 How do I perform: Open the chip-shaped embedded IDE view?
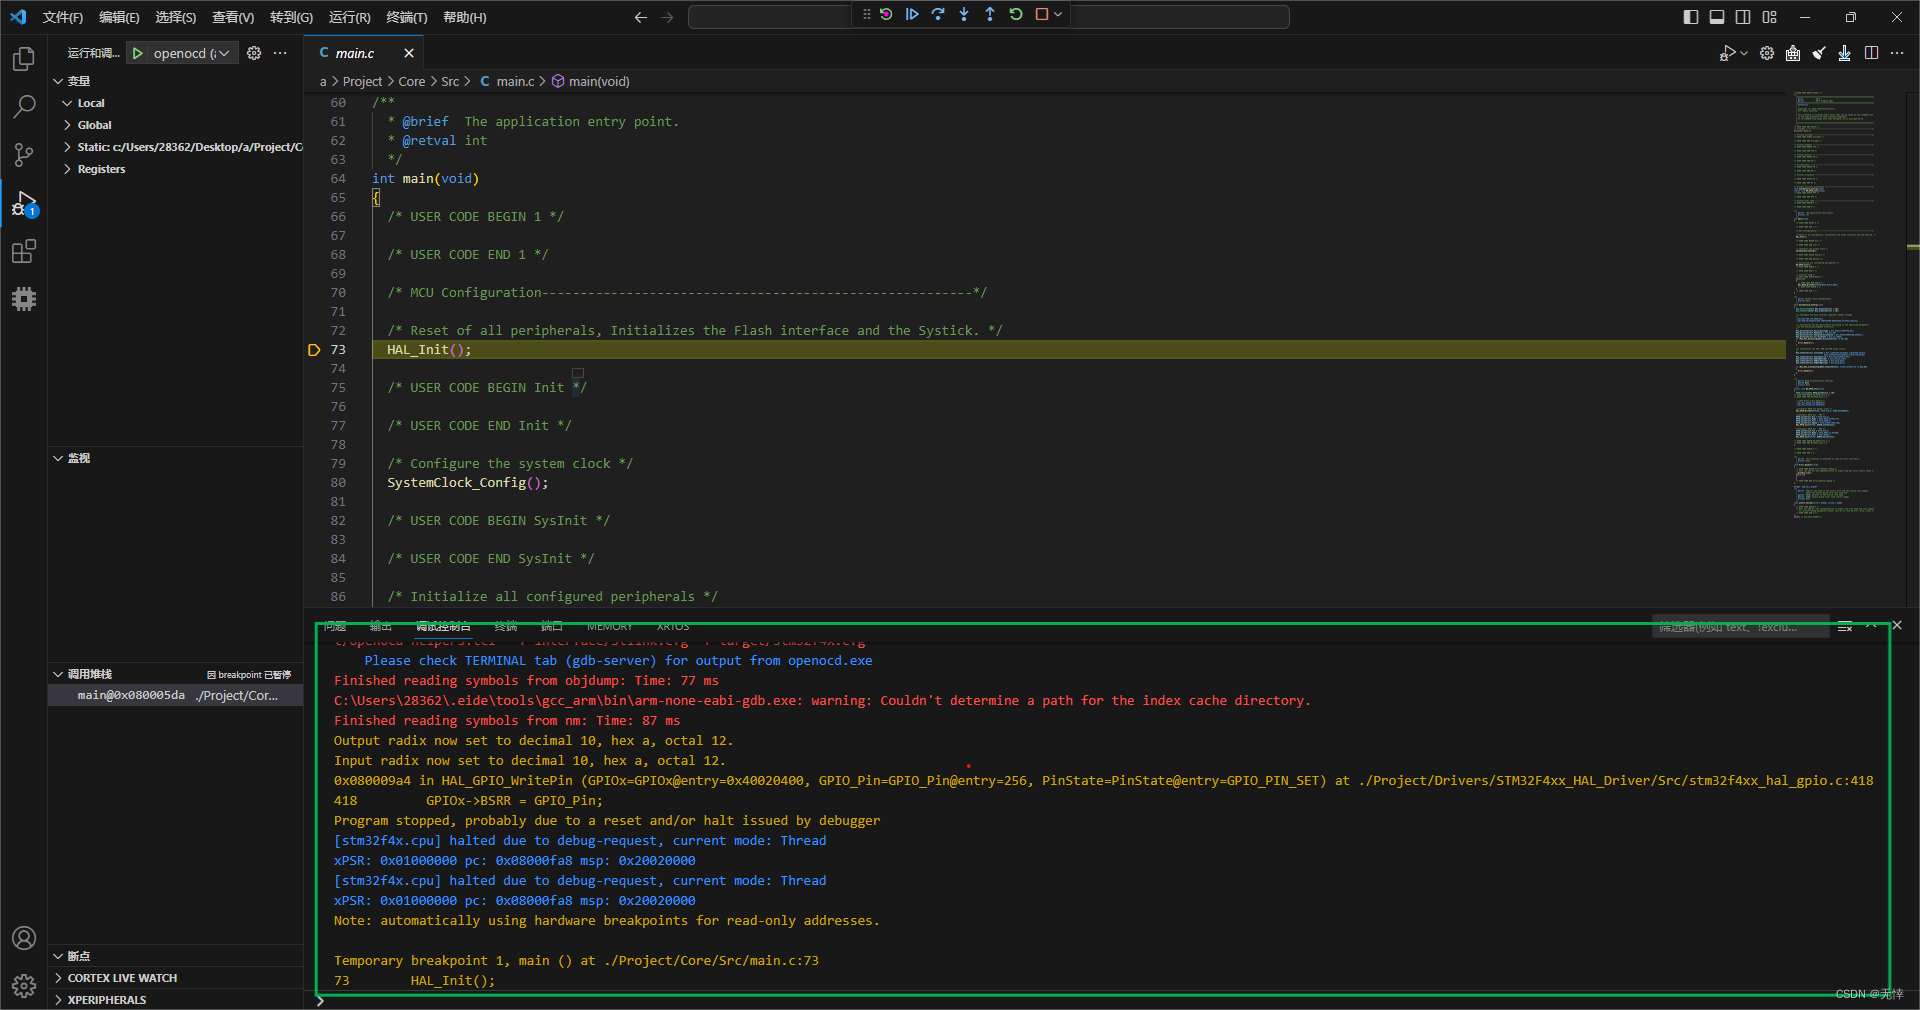[x=24, y=298]
